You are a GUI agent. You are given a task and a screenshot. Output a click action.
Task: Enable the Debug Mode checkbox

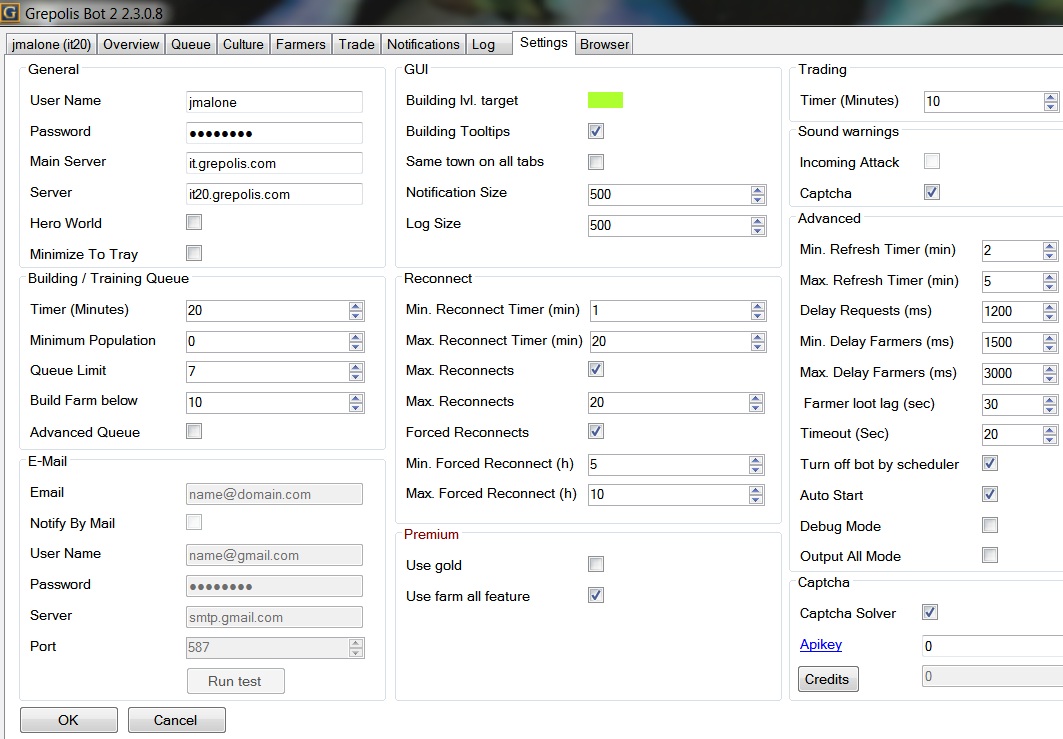(990, 525)
